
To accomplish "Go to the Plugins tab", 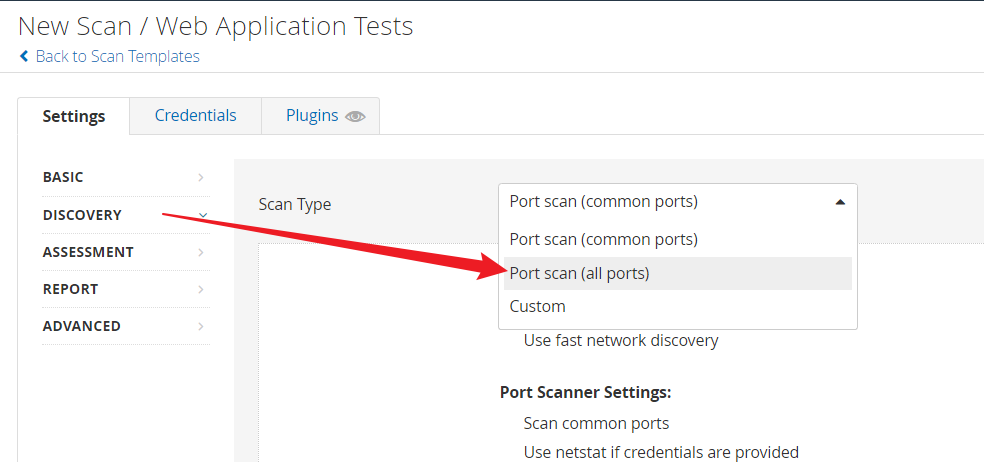I will point(311,115).
